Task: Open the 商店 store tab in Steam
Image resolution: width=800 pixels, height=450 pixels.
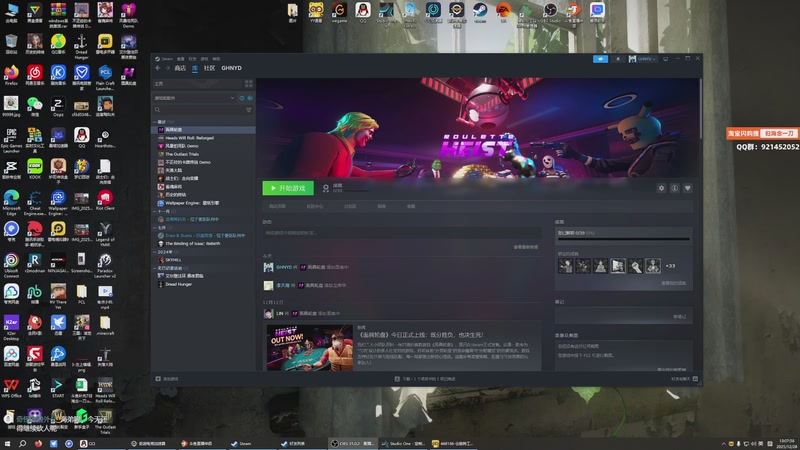Action: point(180,68)
